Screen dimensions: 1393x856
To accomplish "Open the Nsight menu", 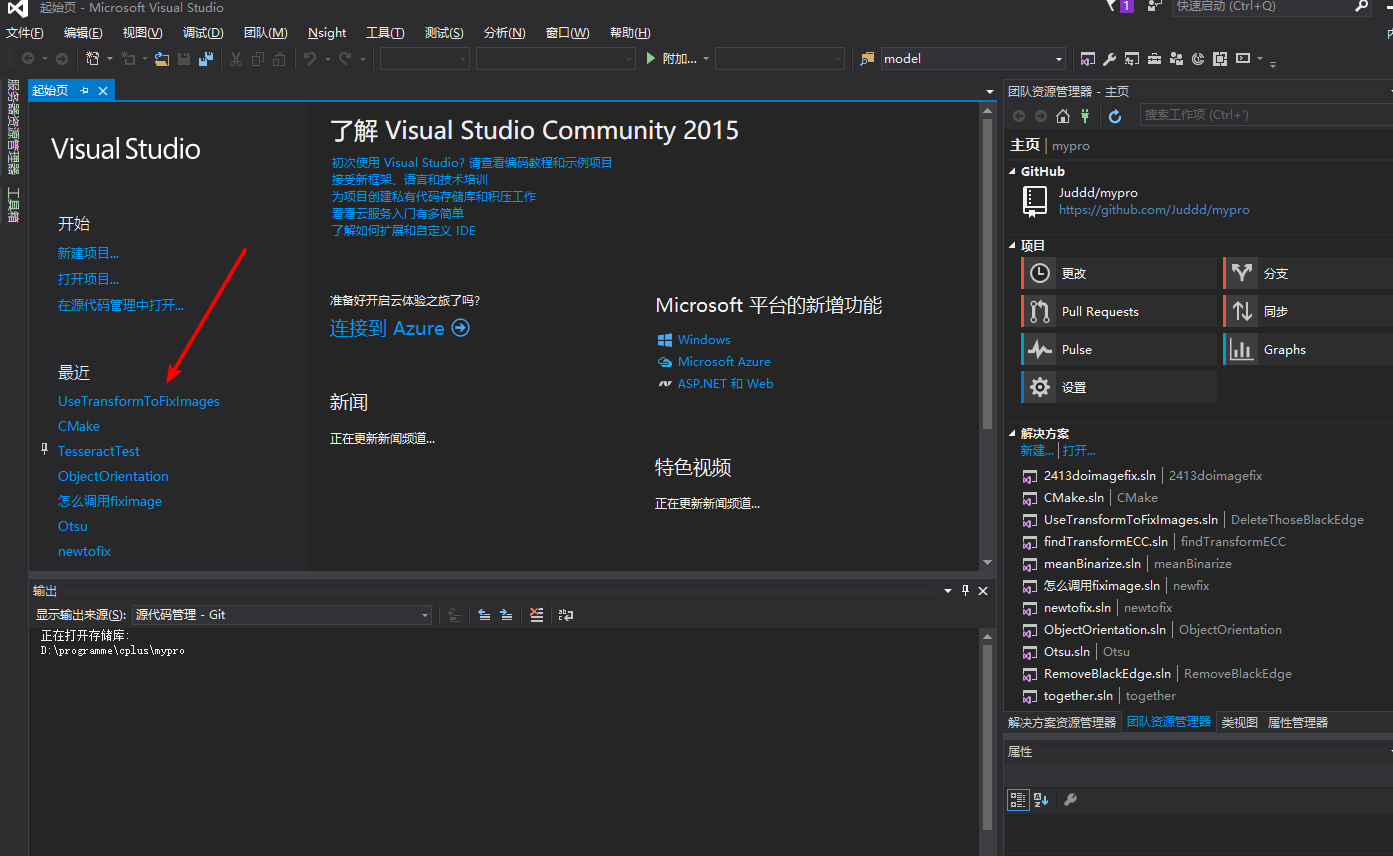I will (327, 33).
